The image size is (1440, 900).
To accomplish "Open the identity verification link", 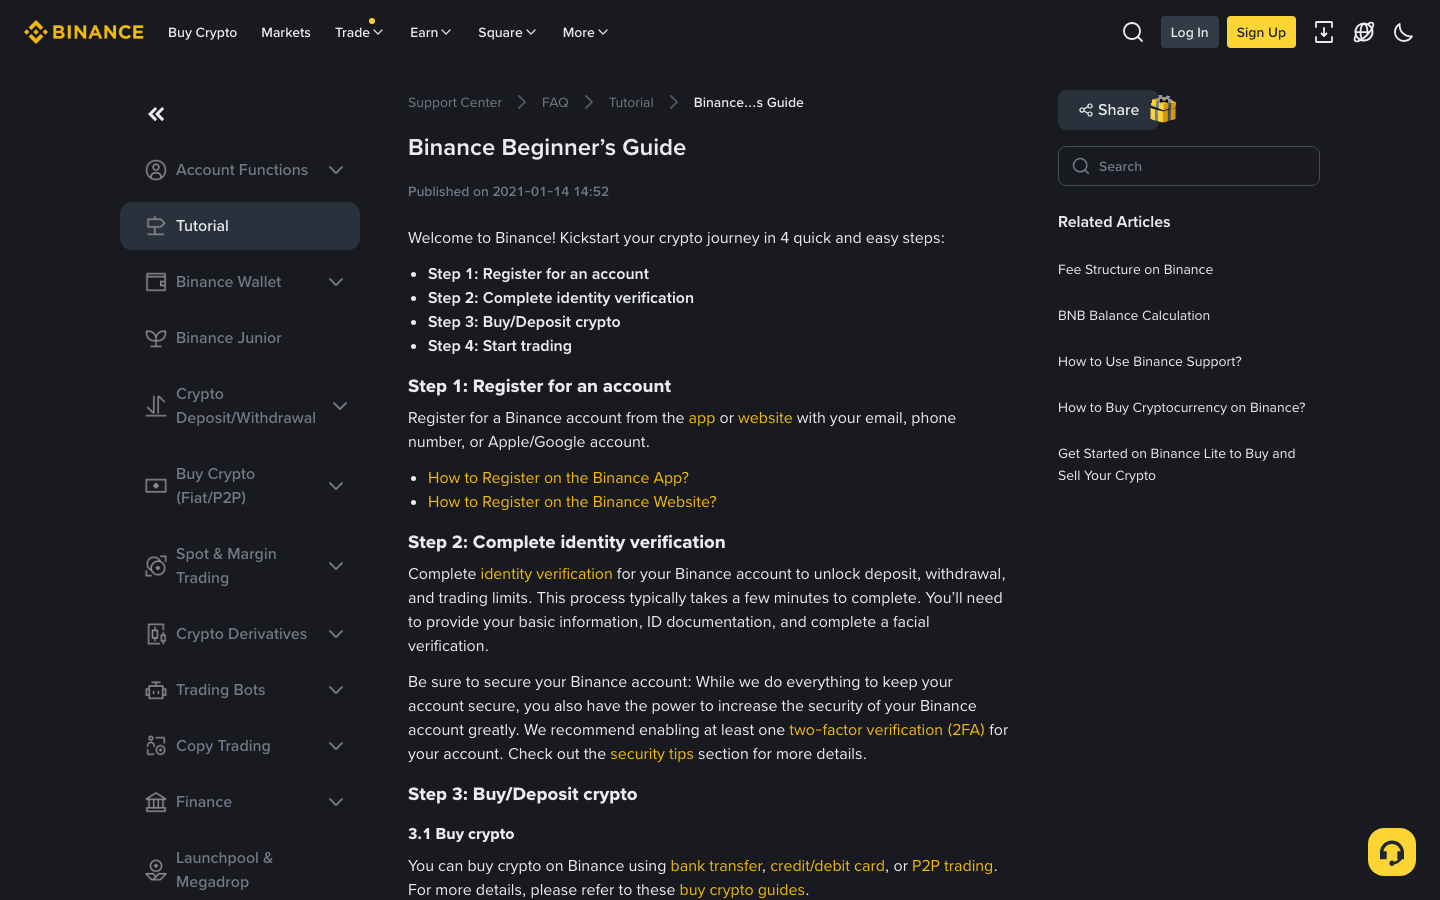I will pyautogui.click(x=546, y=574).
